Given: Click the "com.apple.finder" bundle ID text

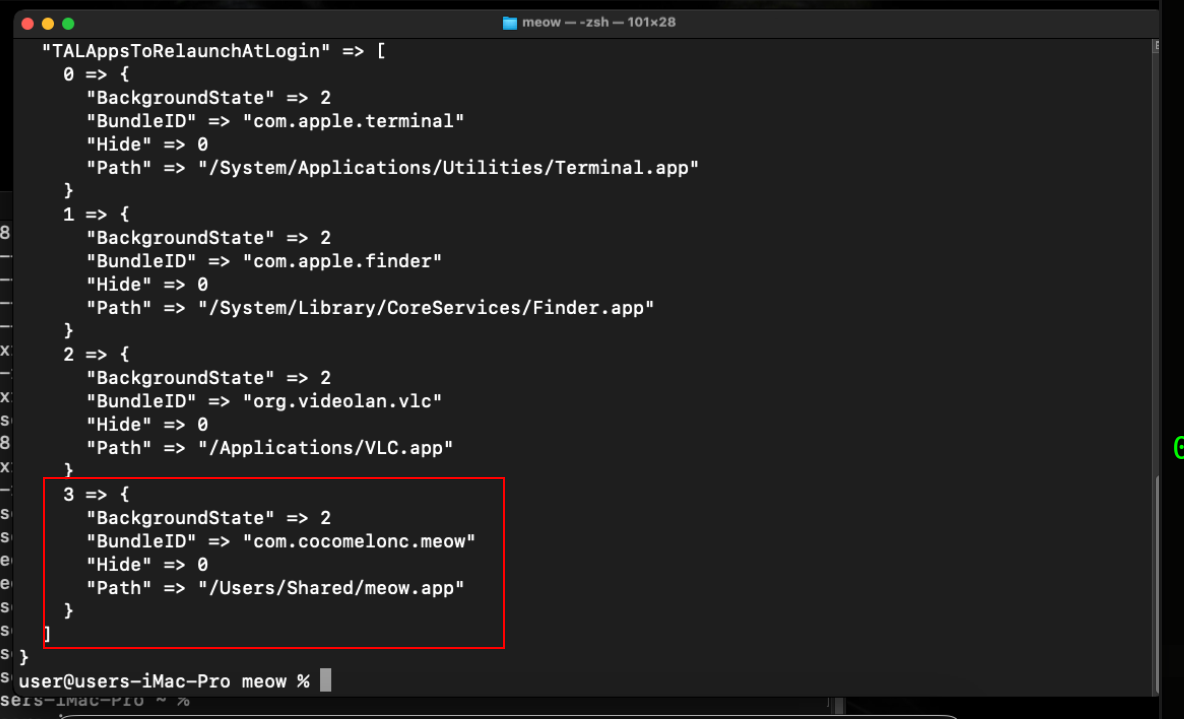Looking at the screenshot, I should (343, 261).
